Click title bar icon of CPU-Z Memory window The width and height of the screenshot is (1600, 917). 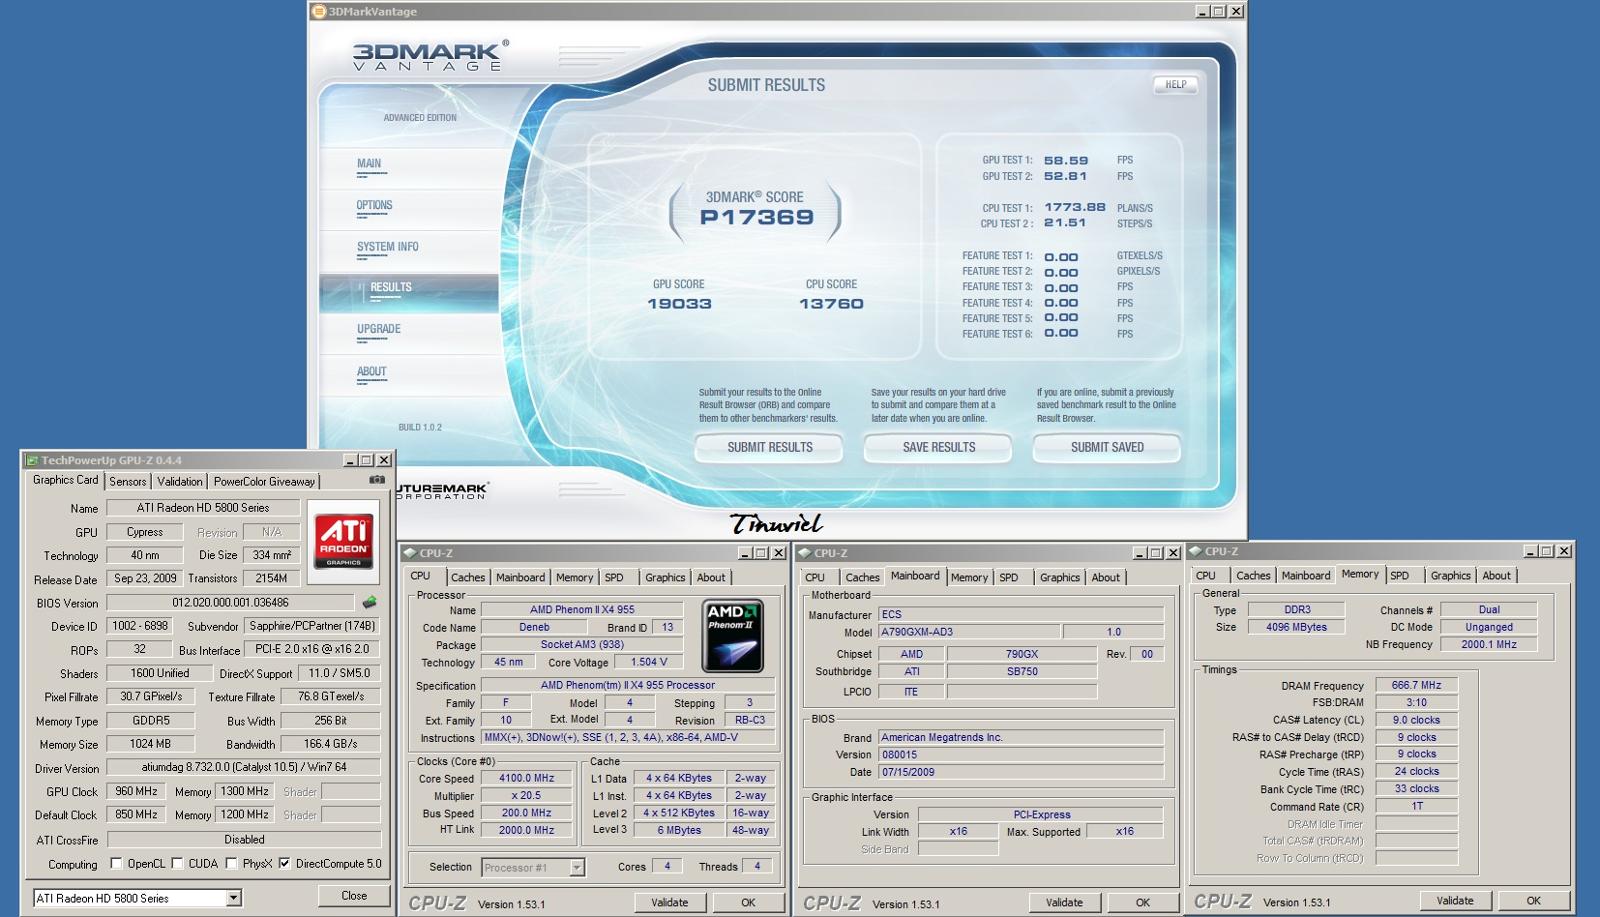(x=1195, y=551)
